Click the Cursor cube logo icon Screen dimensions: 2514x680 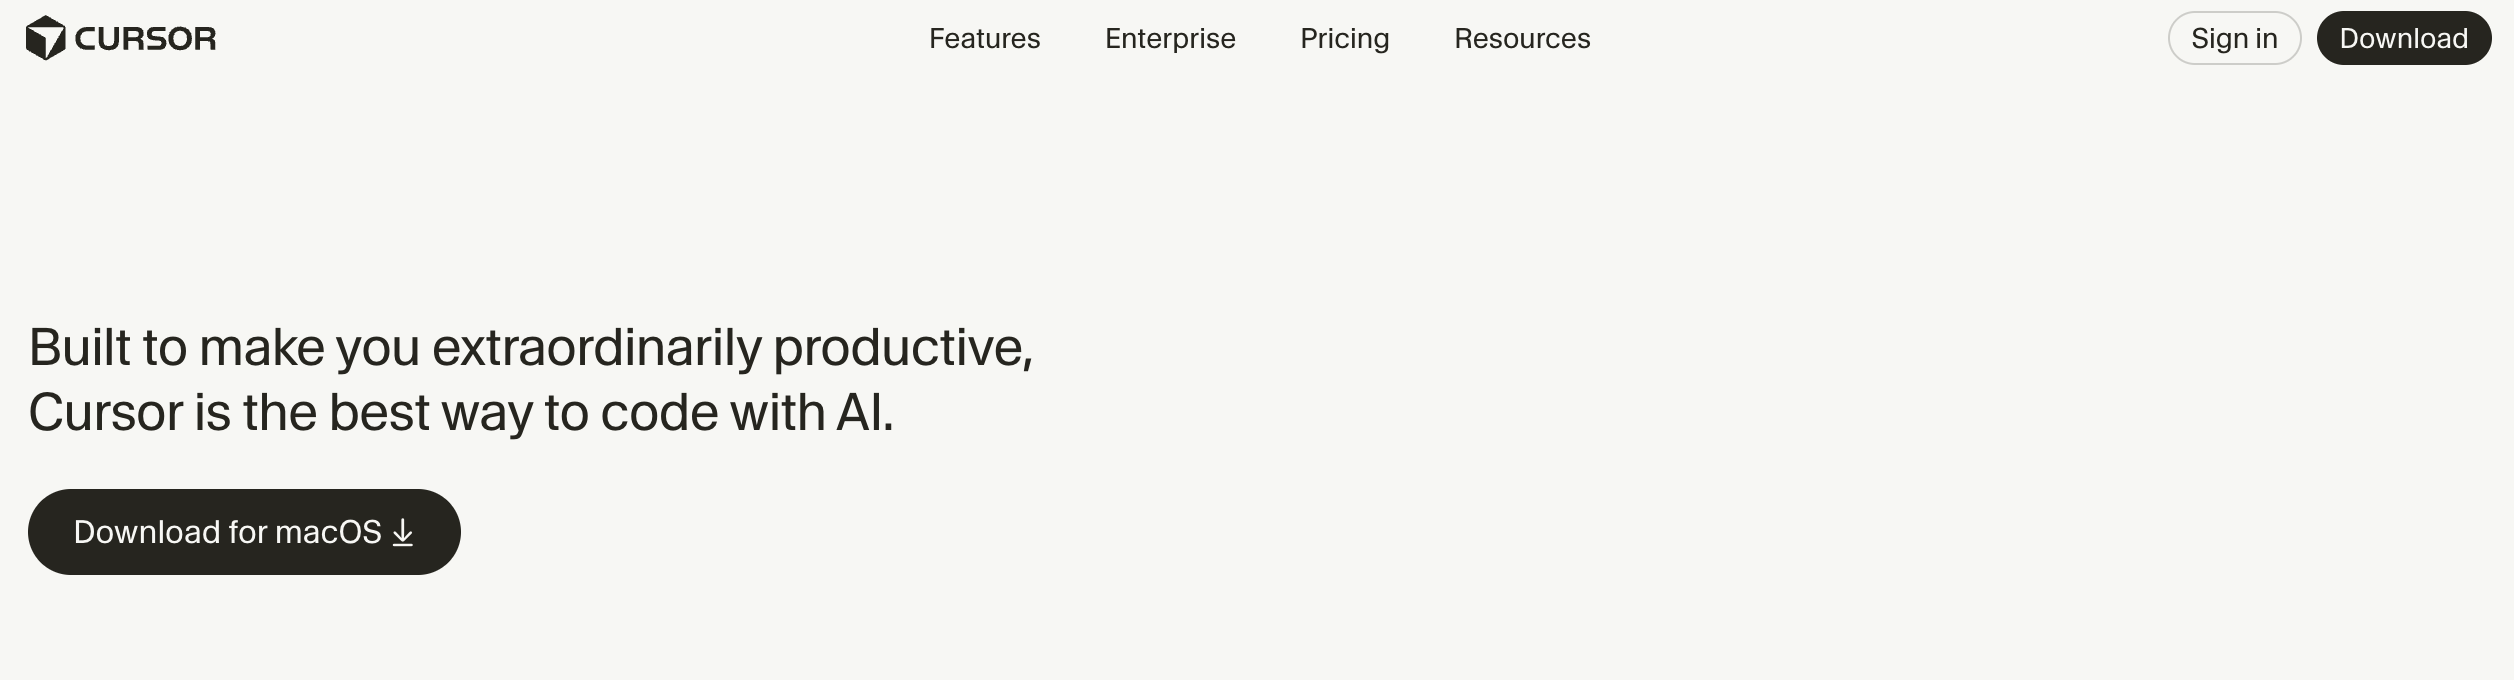pyautogui.click(x=45, y=38)
